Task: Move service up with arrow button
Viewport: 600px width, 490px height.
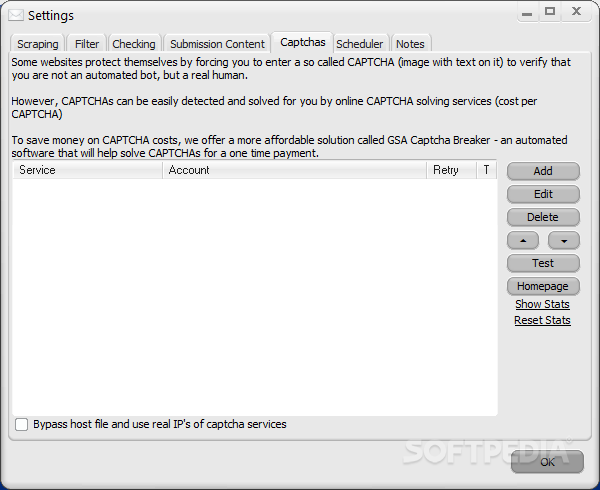Action: [523, 241]
